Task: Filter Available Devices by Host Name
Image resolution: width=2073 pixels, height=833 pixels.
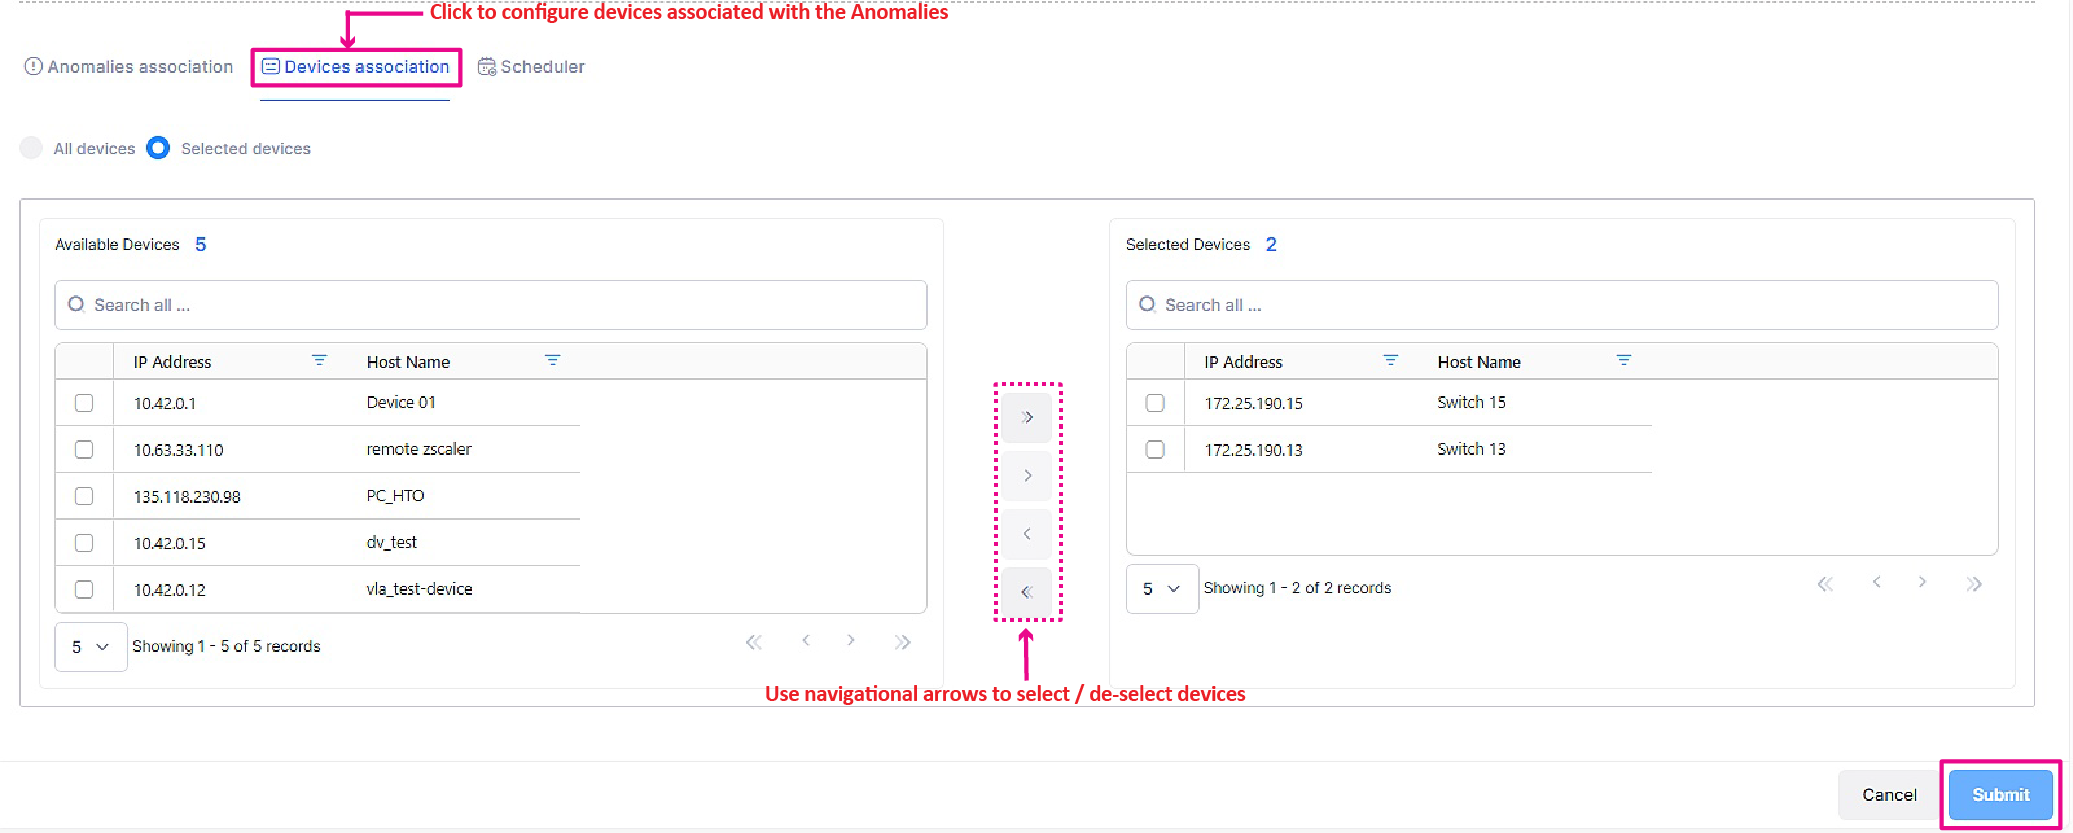Action: tap(552, 360)
